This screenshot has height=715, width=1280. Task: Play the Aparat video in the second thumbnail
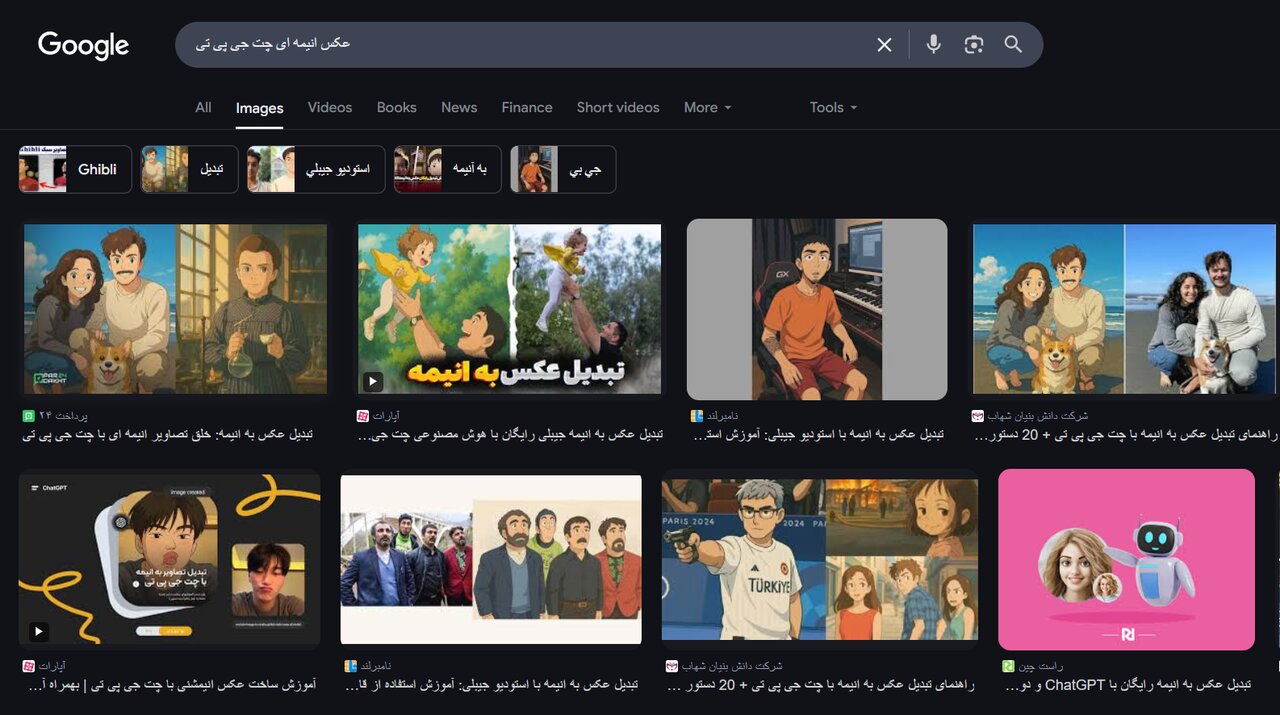[x=372, y=381]
